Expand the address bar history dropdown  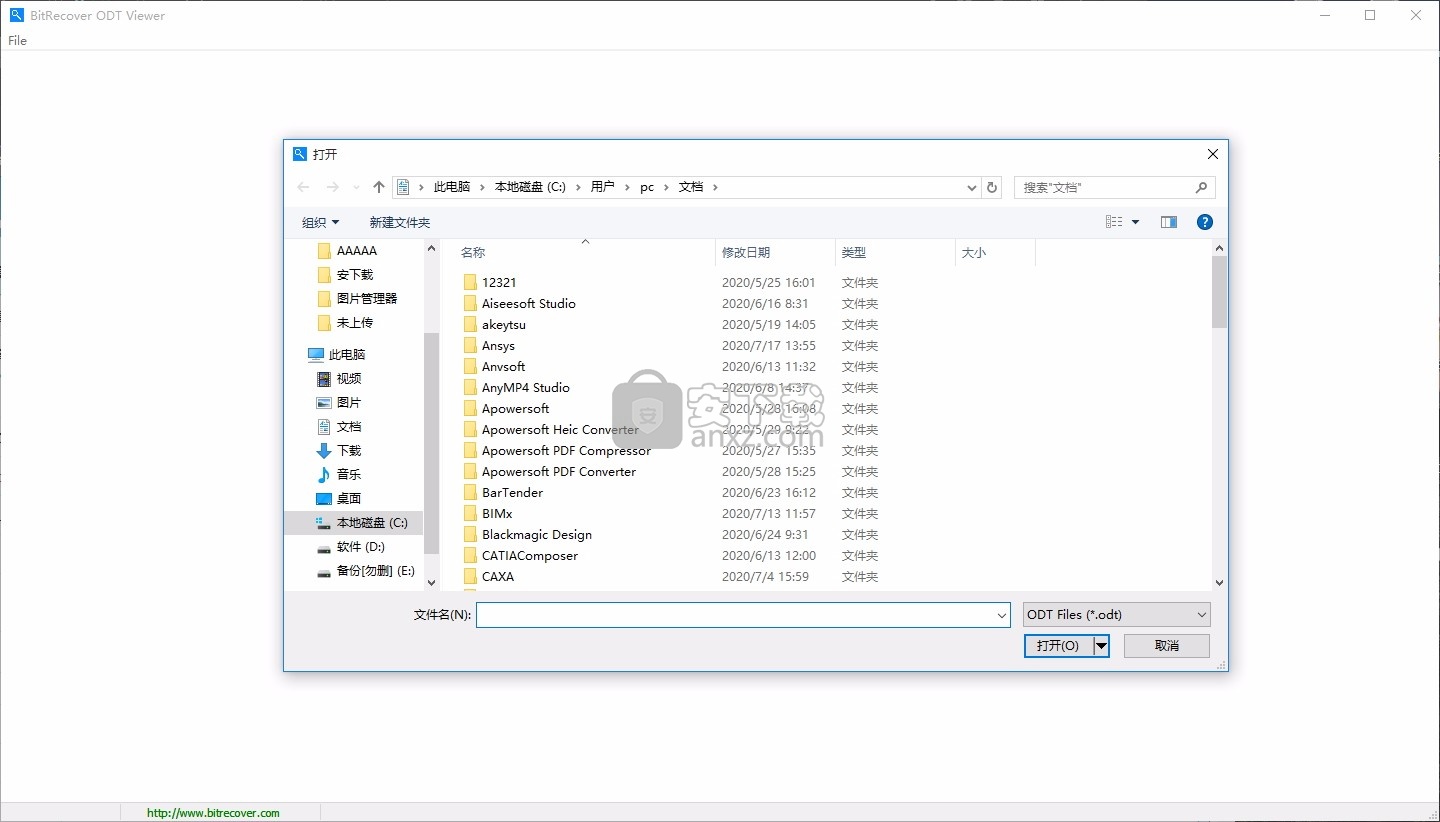[971, 187]
